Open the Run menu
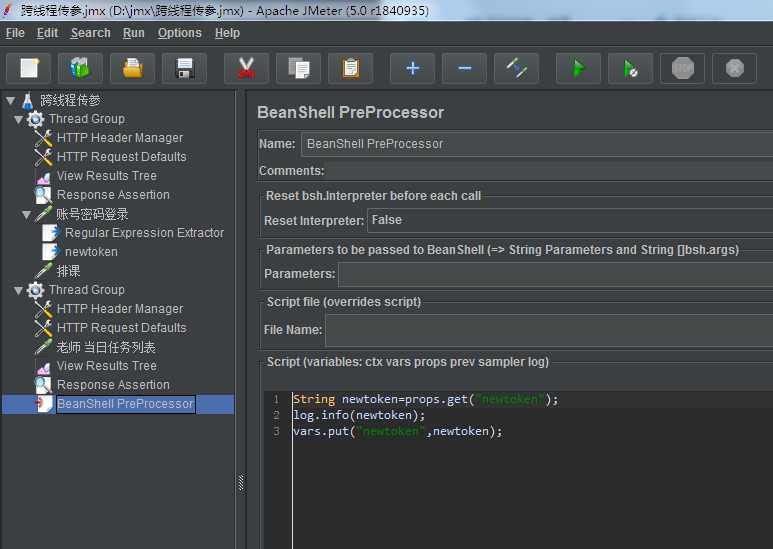The image size is (773, 549). [134, 33]
